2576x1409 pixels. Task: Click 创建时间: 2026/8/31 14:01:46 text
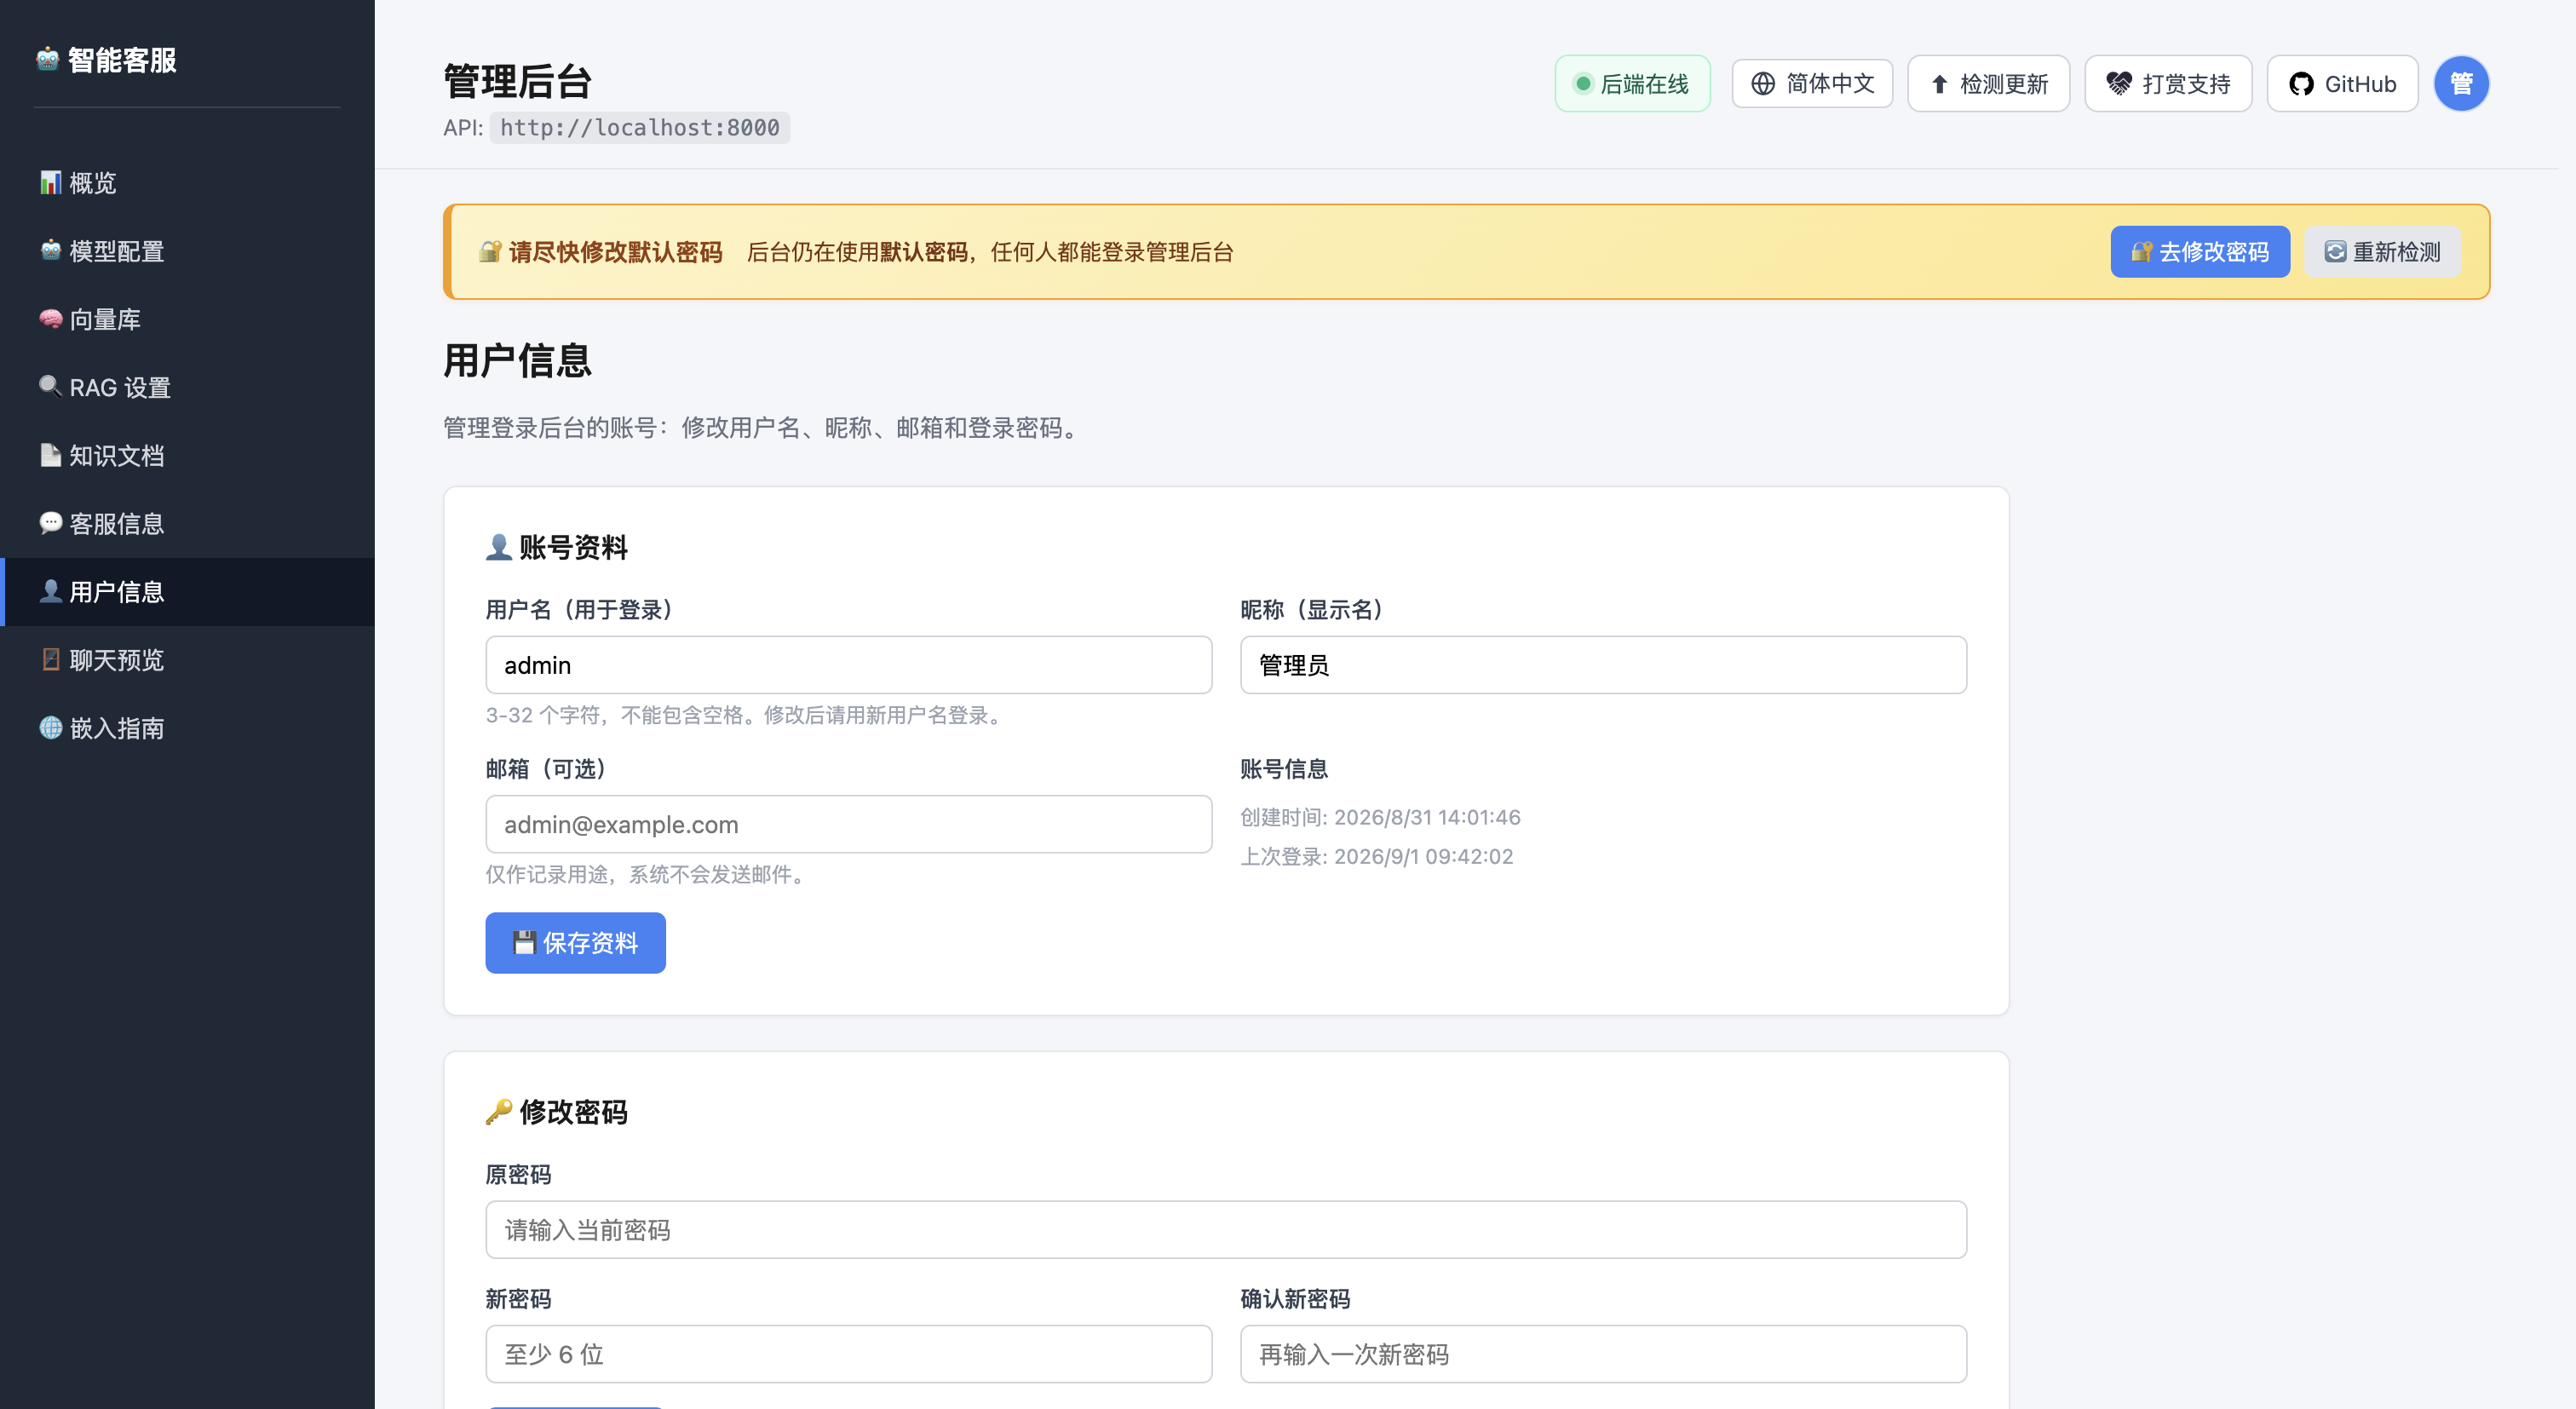(x=1380, y=817)
